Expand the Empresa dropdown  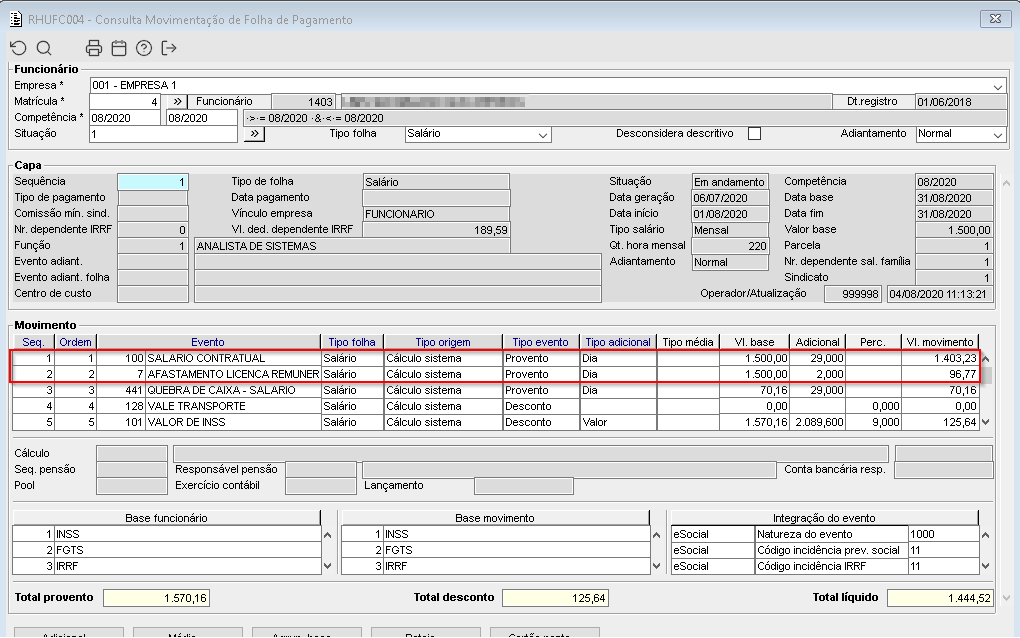[x=998, y=86]
